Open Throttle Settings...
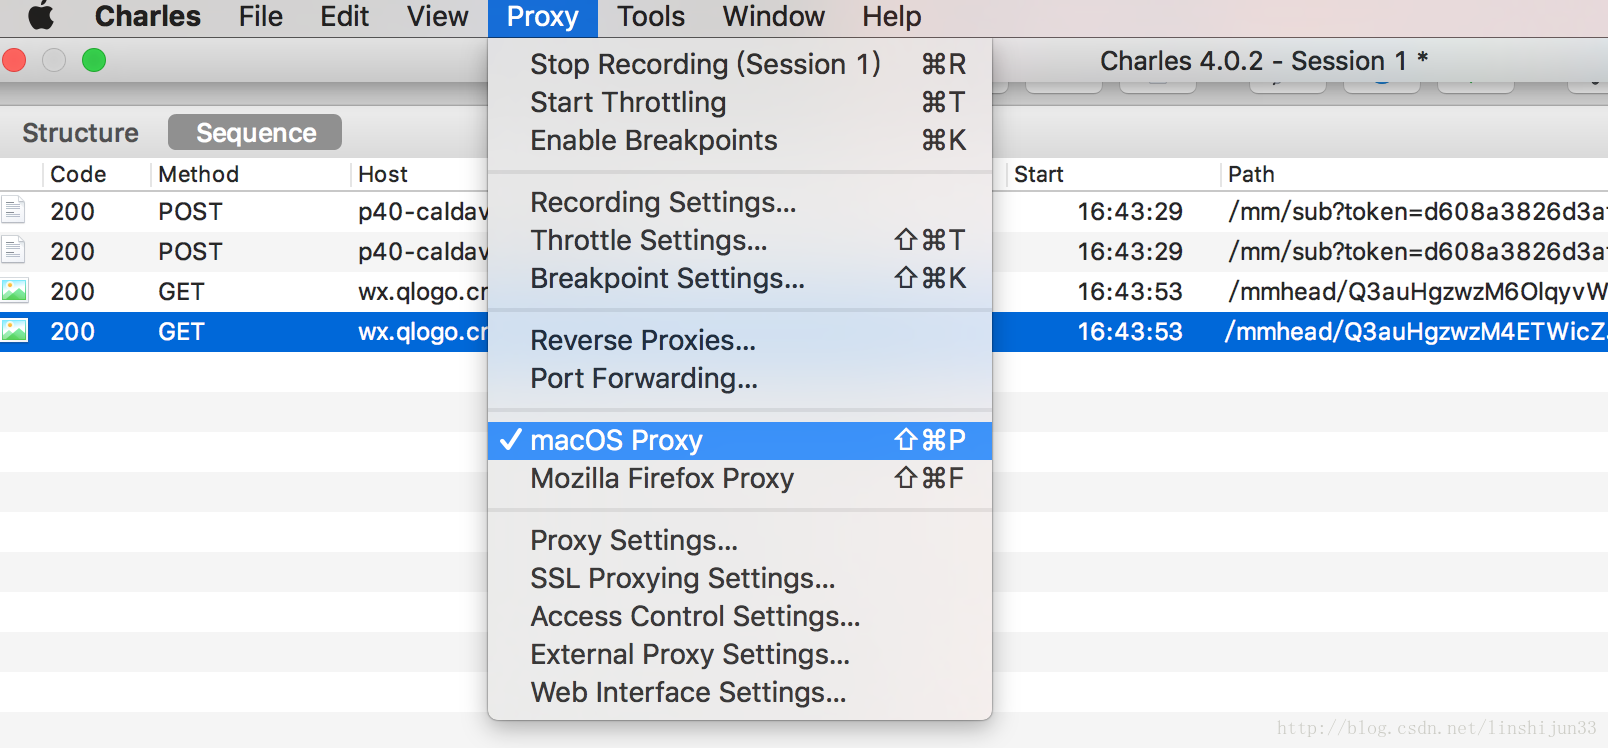Image resolution: width=1608 pixels, height=748 pixels. coord(740,240)
